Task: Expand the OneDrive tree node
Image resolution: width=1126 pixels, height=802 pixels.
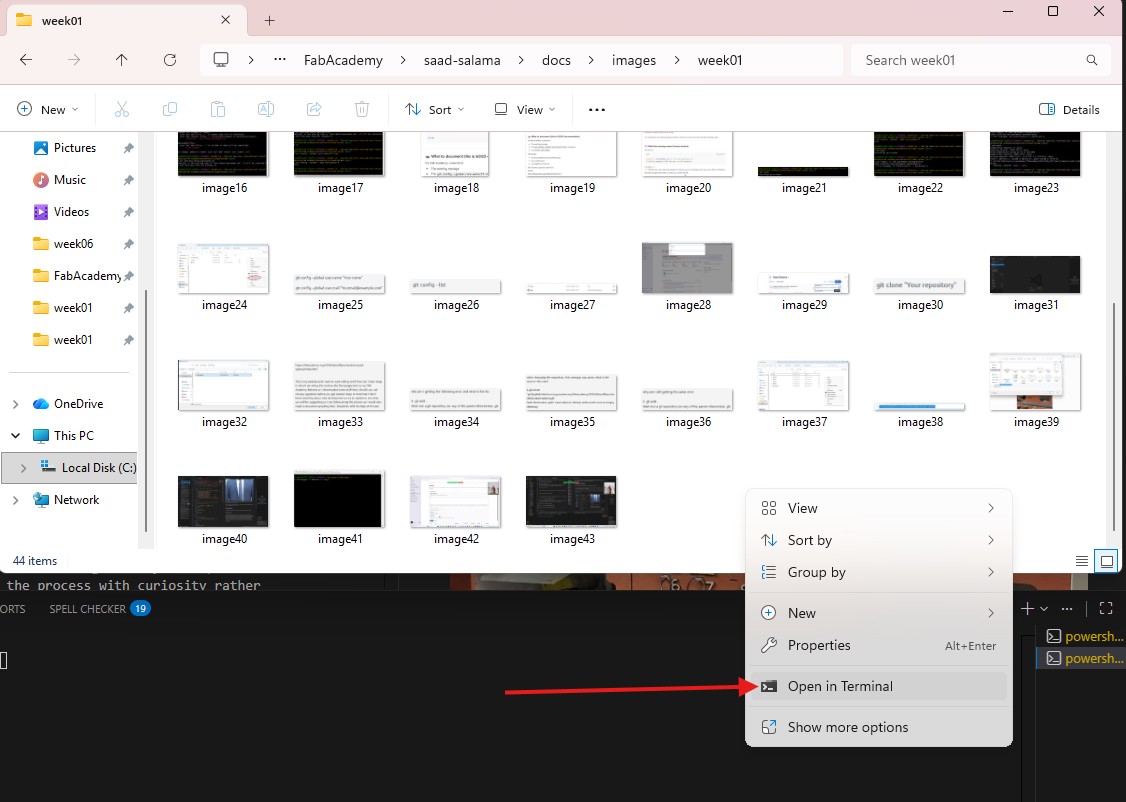Action: coord(16,404)
